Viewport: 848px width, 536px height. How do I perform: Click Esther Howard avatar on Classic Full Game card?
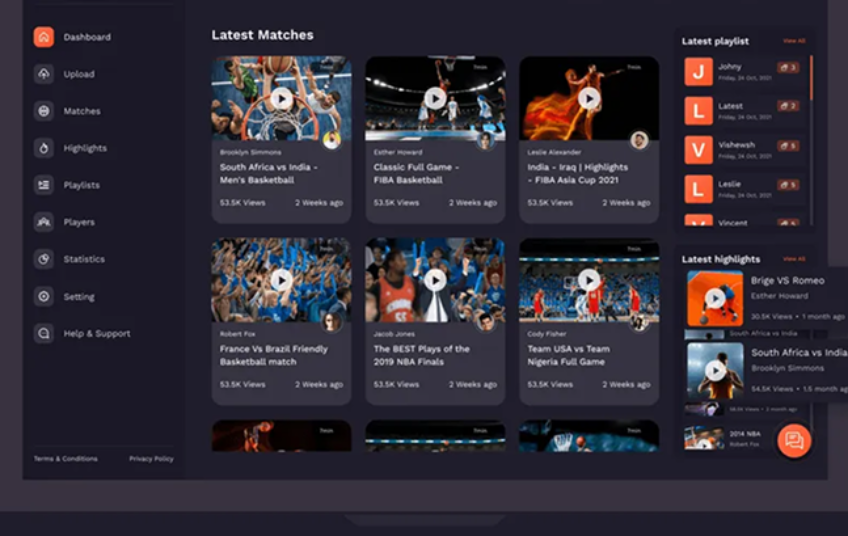coord(485,140)
